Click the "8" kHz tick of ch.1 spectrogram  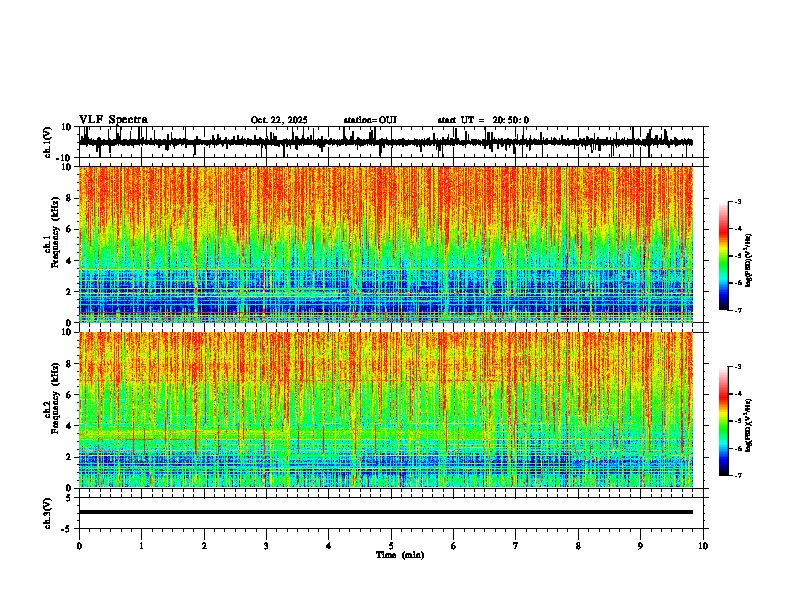coord(70,198)
